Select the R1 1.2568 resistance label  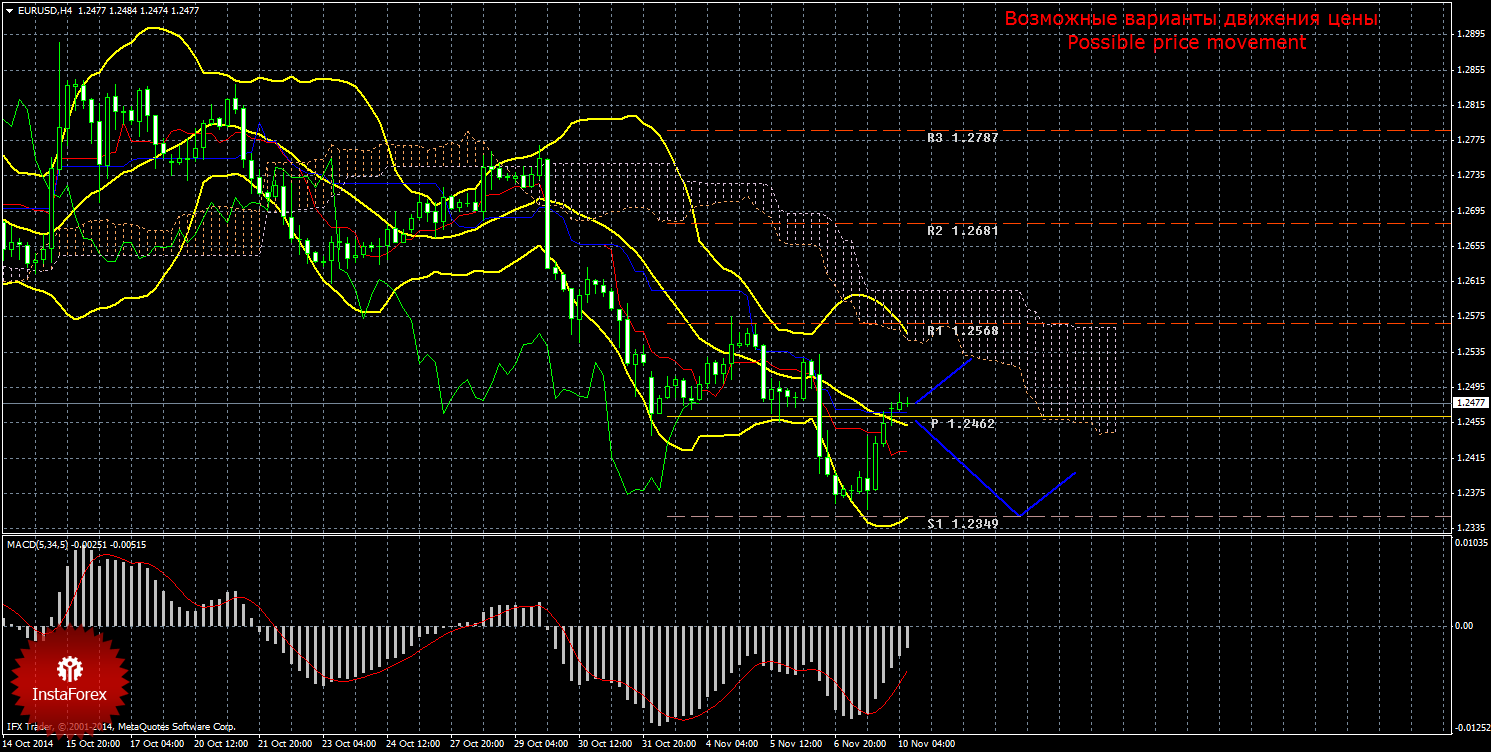[962, 330]
